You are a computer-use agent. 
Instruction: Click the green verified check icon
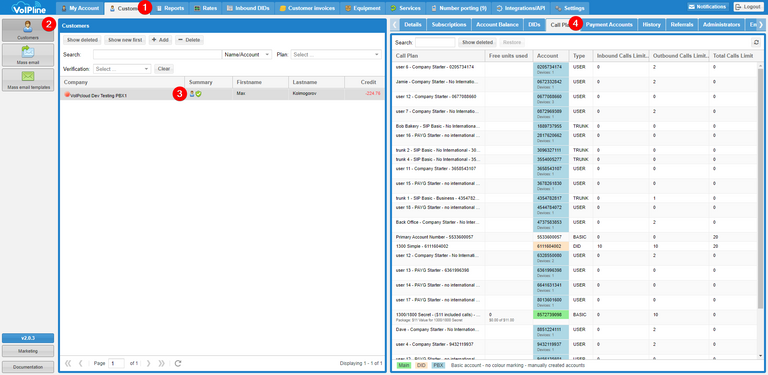(199, 94)
